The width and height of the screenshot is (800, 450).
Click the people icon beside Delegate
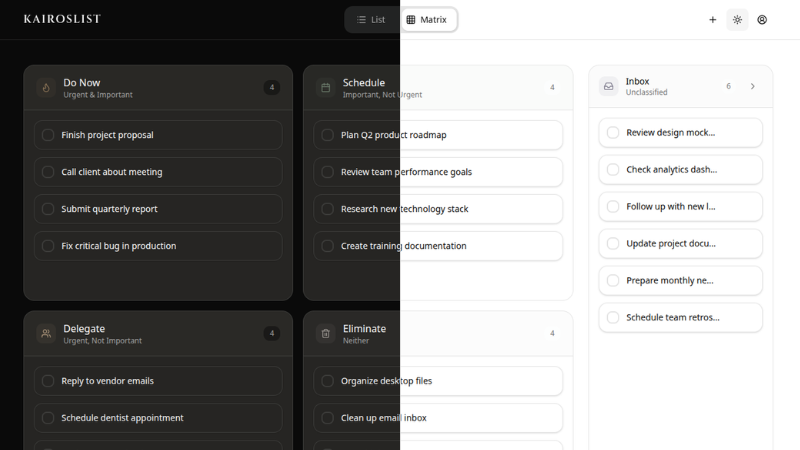46,334
